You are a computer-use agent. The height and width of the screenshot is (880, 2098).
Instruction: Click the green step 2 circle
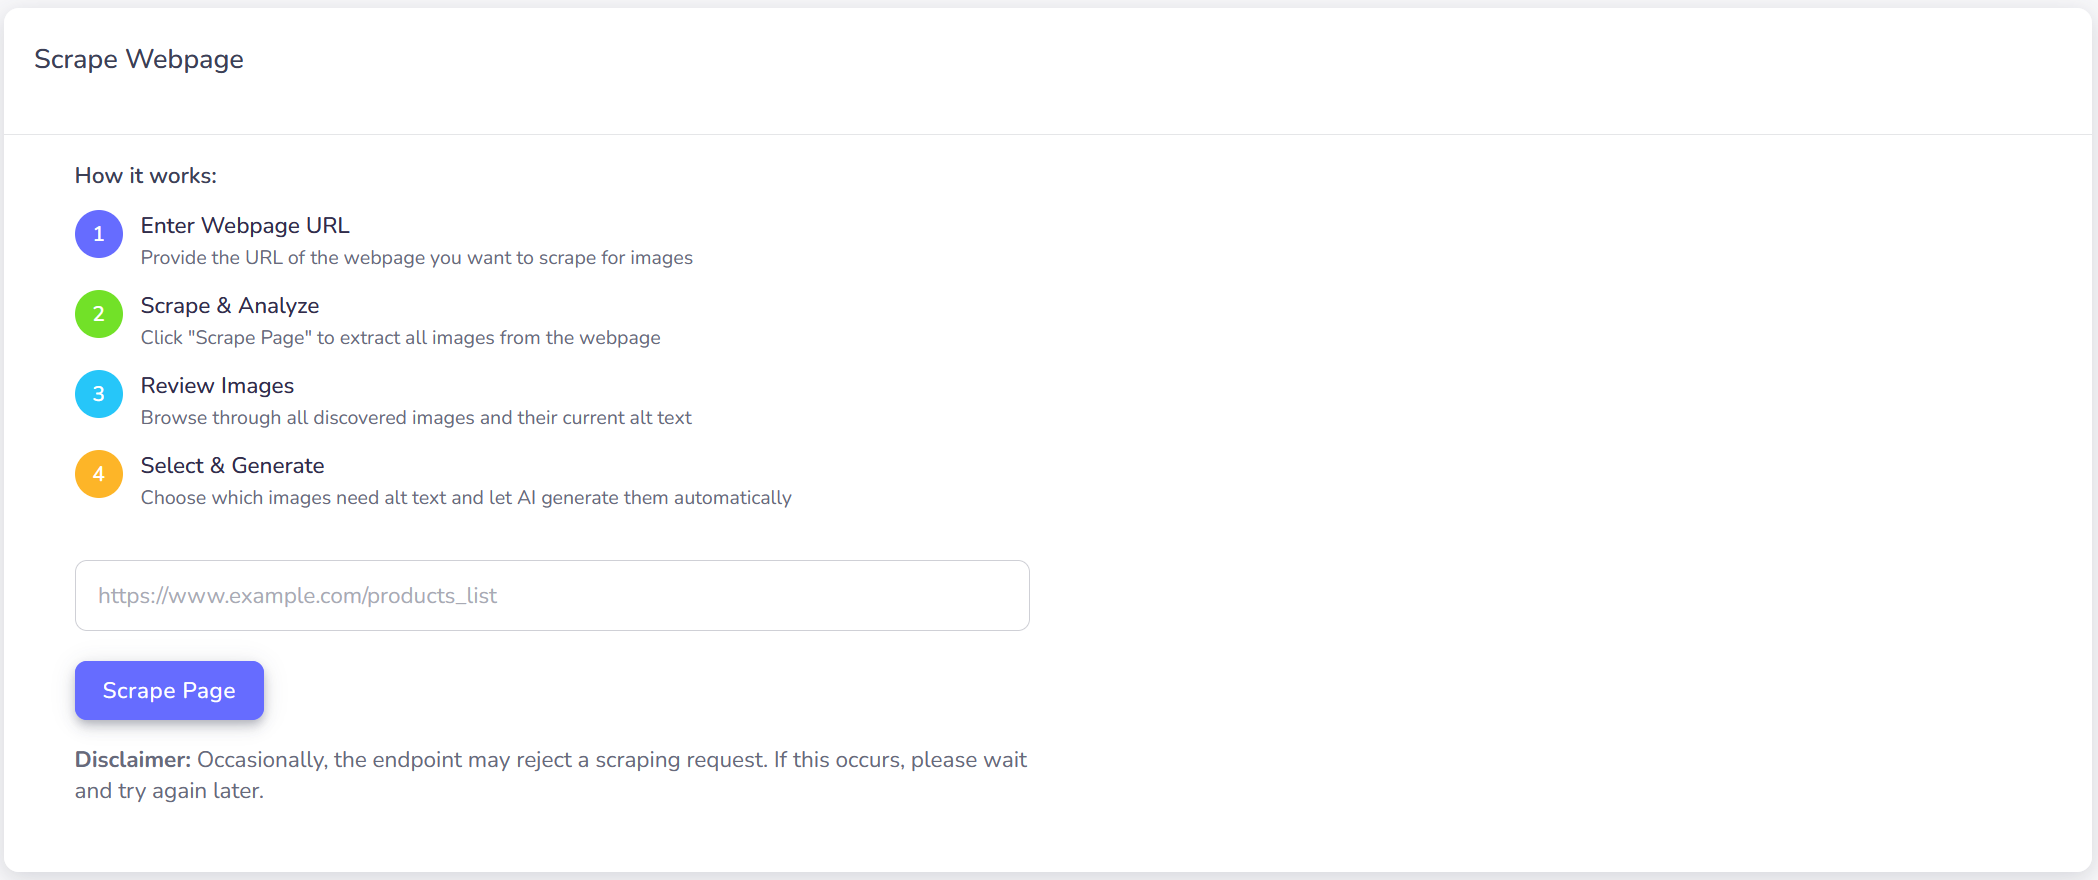[x=98, y=314]
